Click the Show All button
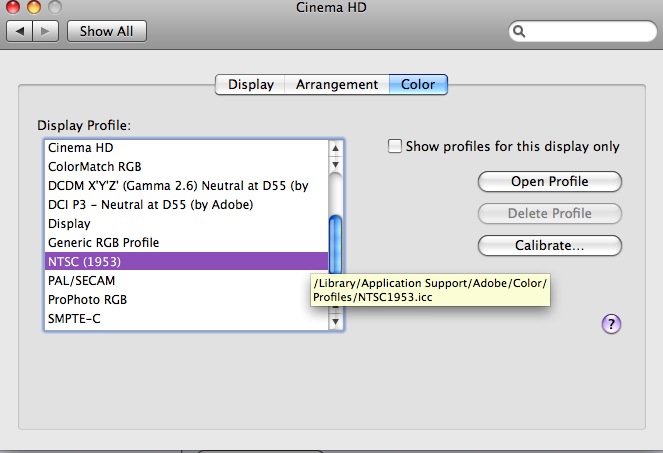 coord(107,31)
